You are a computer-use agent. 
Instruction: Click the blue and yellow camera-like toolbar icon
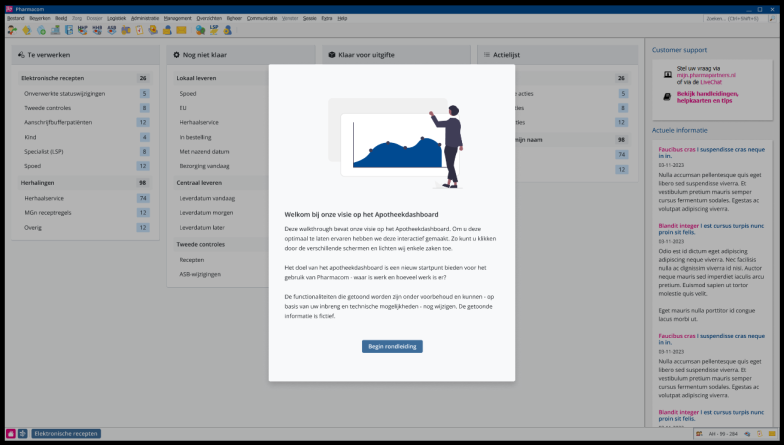coord(126,30)
